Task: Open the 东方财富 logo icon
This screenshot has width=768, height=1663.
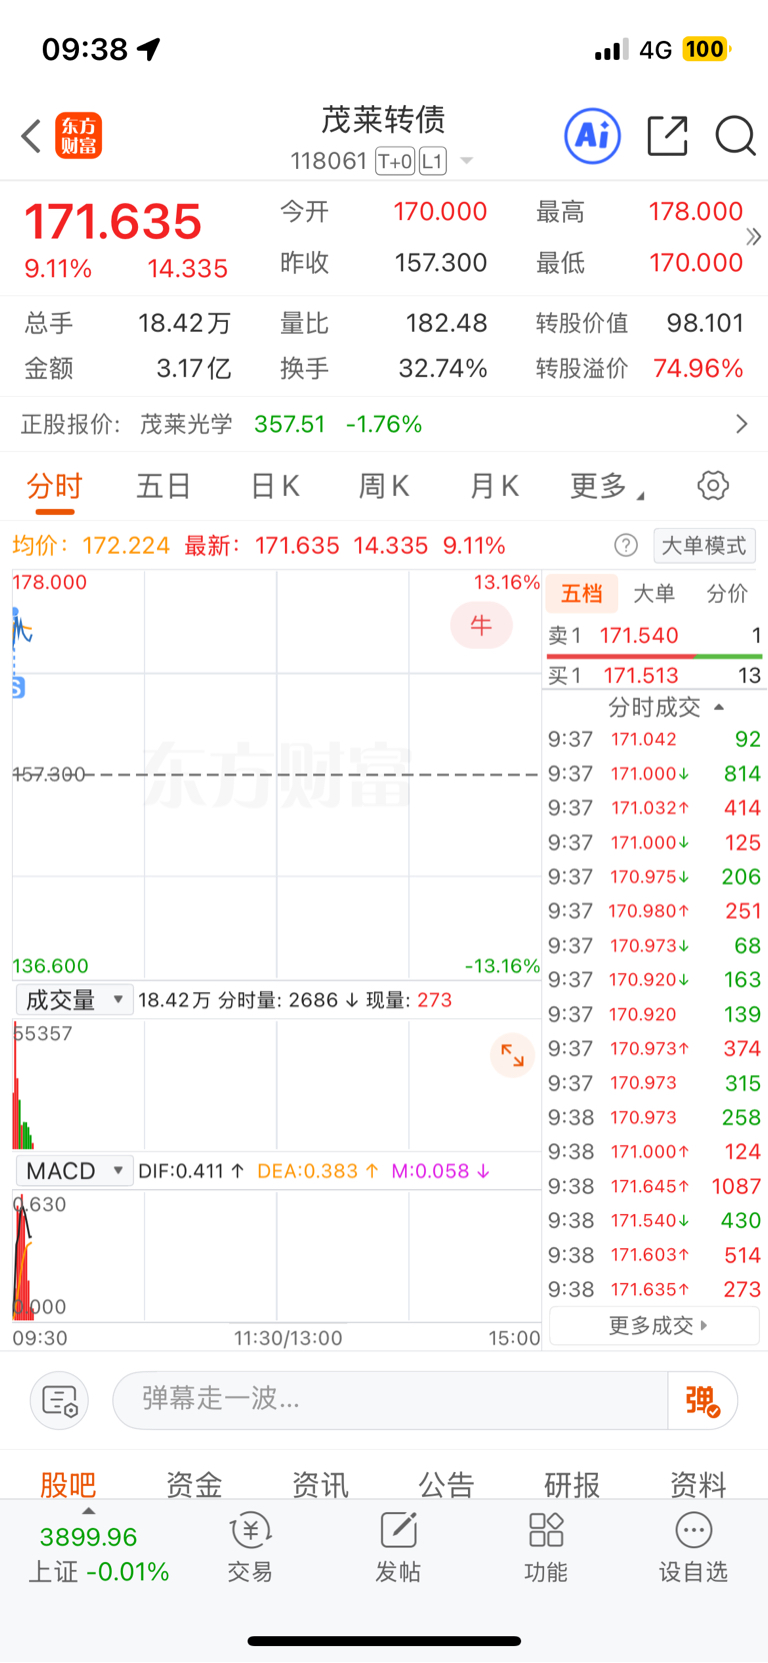Action: click(x=78, y=136)
